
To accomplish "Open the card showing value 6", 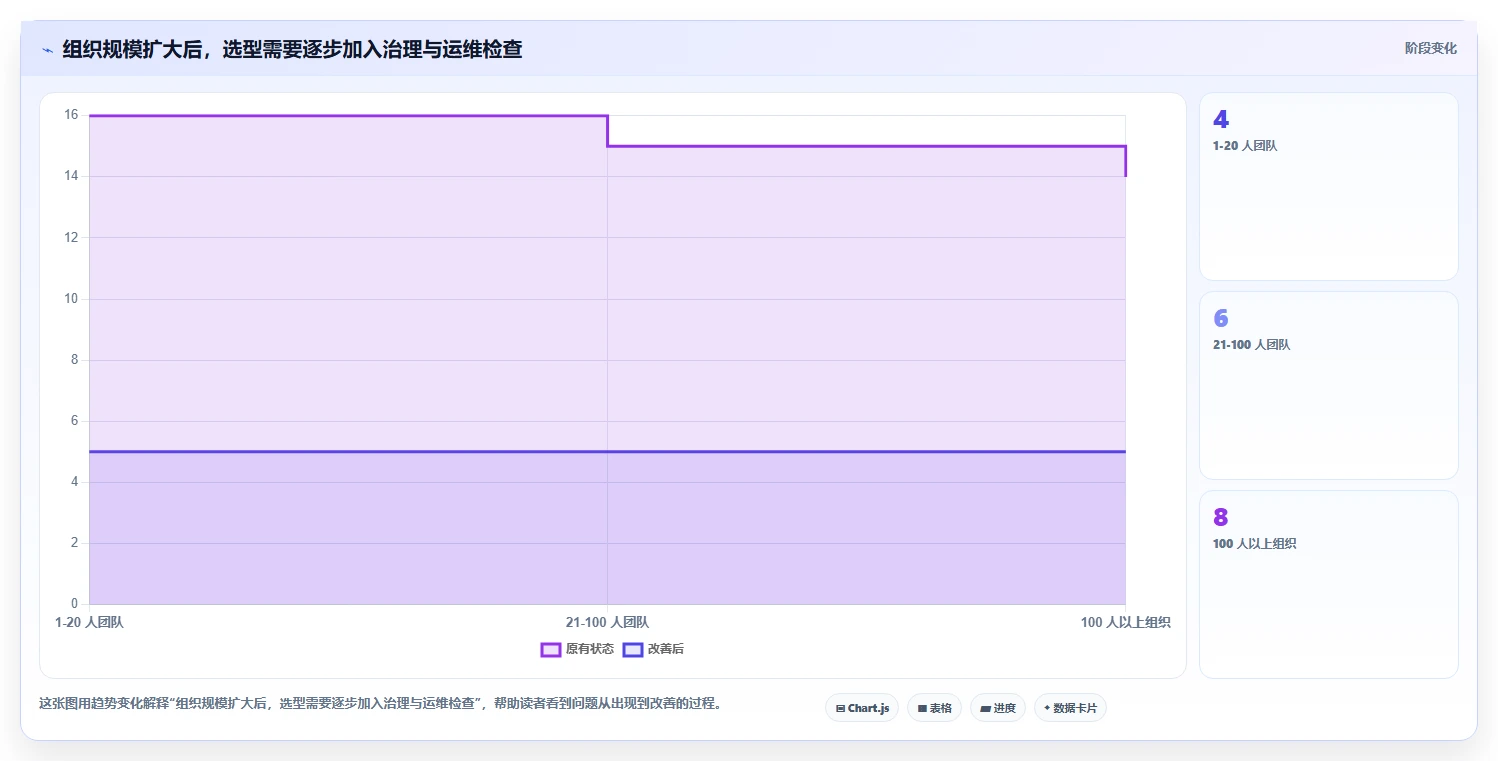I will tap(1328, 385).
